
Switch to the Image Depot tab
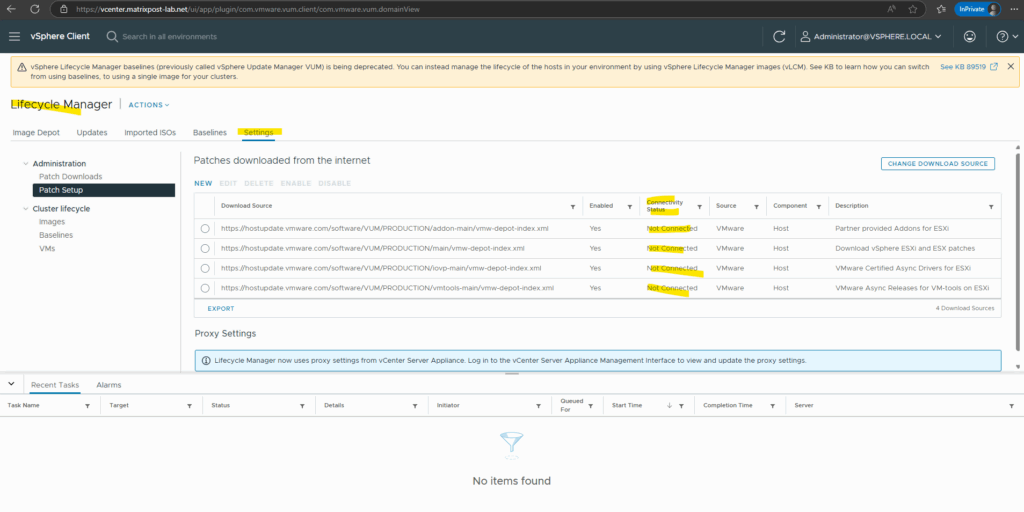click(x=36, y=132)
